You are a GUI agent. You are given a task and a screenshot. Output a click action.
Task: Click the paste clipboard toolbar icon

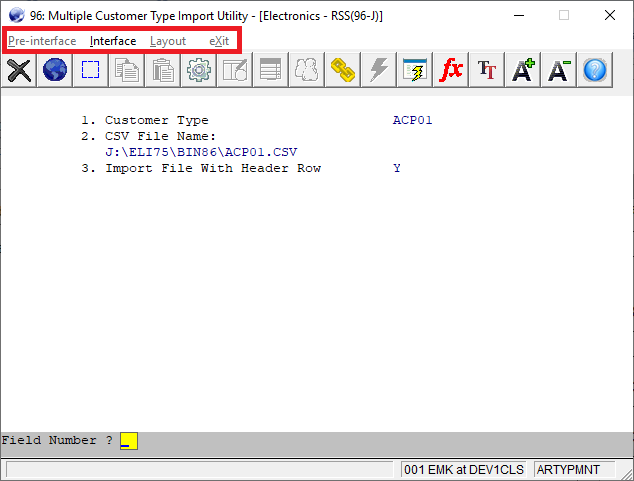(163, 70)
